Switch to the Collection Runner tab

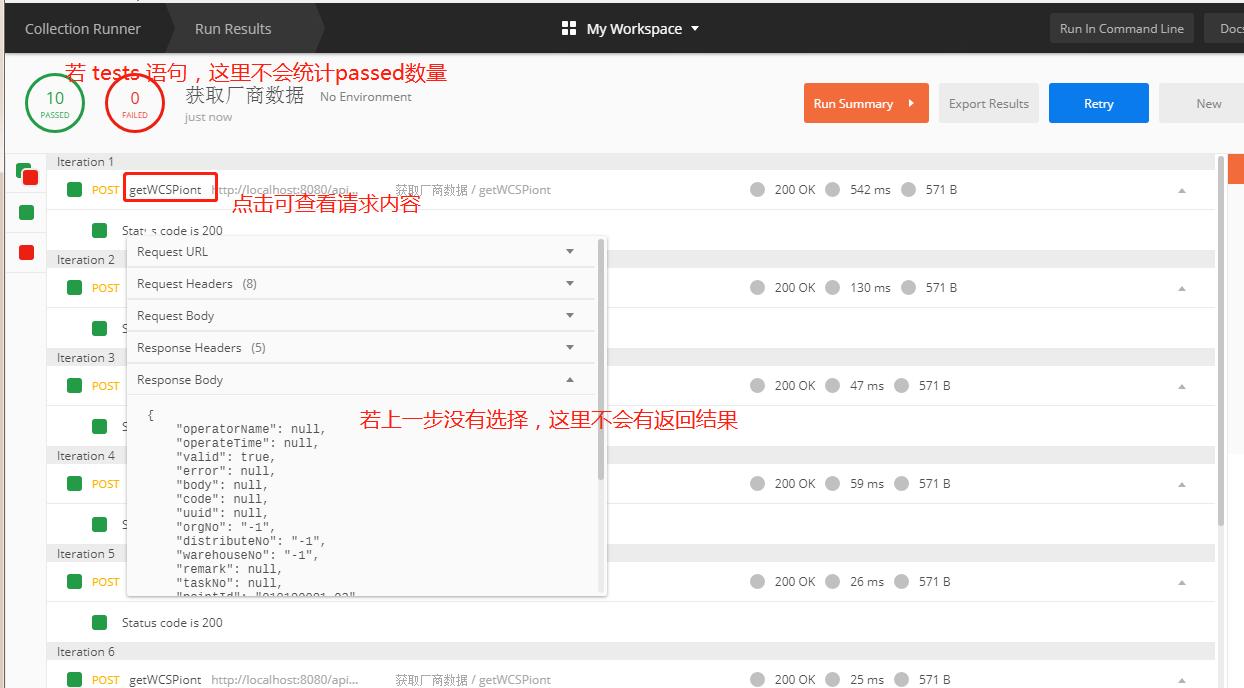82,28
